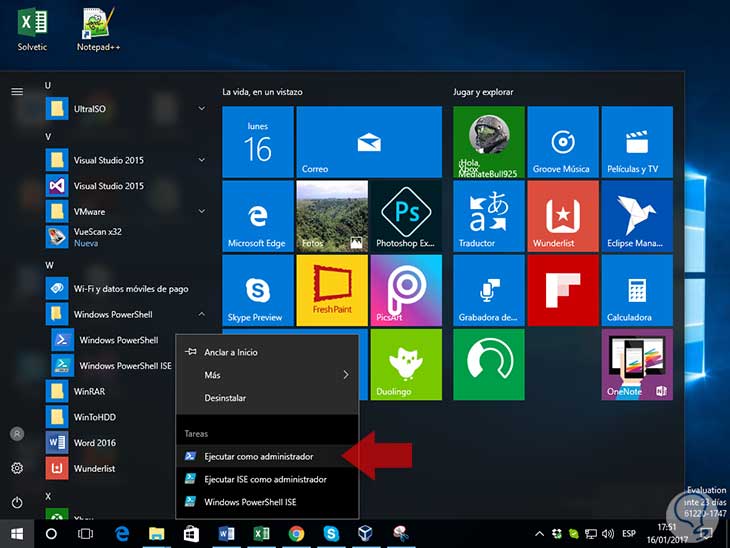Screen dimensions: 730x548
Task: Open the Duolingo tile
Action: click(406, 364)
